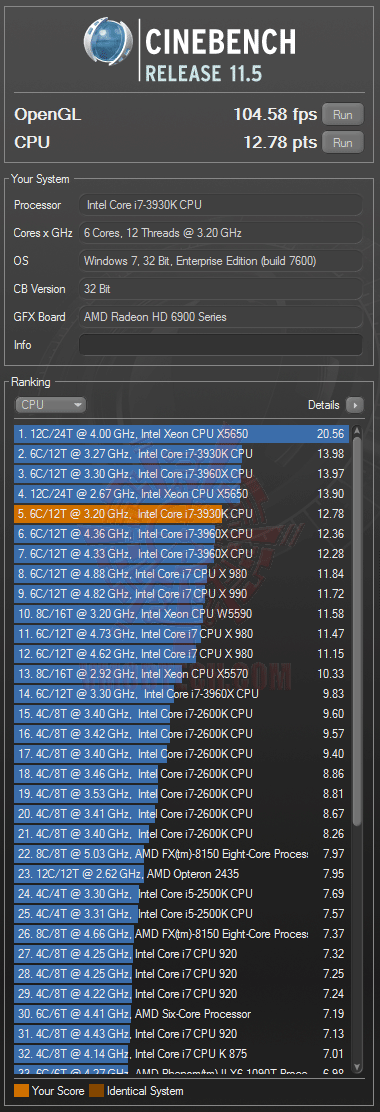Click the CPU score 12.78 pts
Viewport: 380px width, 1112px height.
(x=281, y=143)
